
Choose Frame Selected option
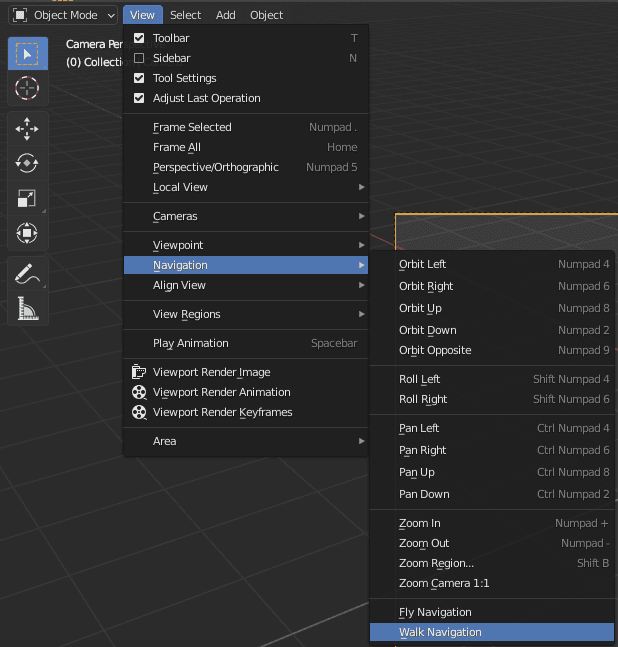tap(192, 127)
